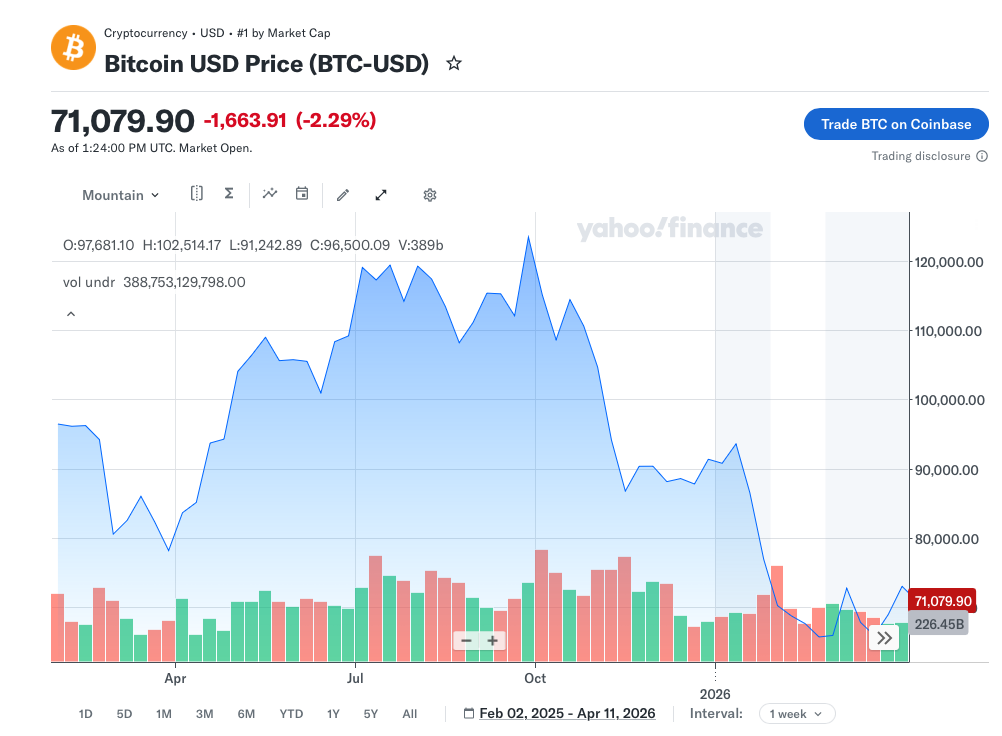Open the Mountain chart type dropdown

(121, 195)
